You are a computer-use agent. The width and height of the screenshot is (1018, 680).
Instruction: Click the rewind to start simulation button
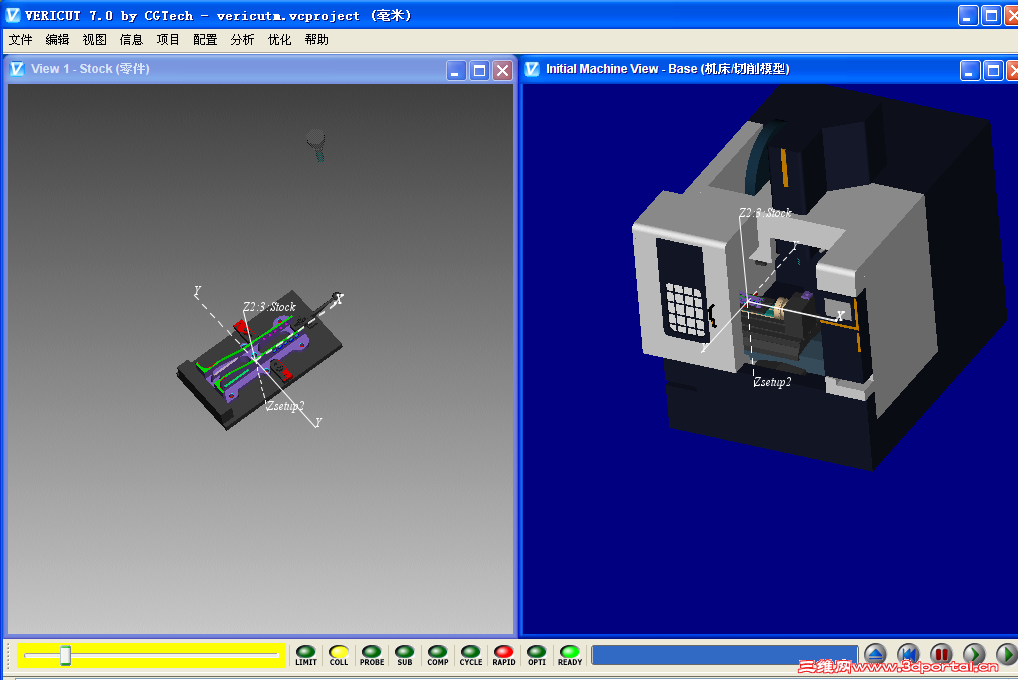click(x=908, y=654)
